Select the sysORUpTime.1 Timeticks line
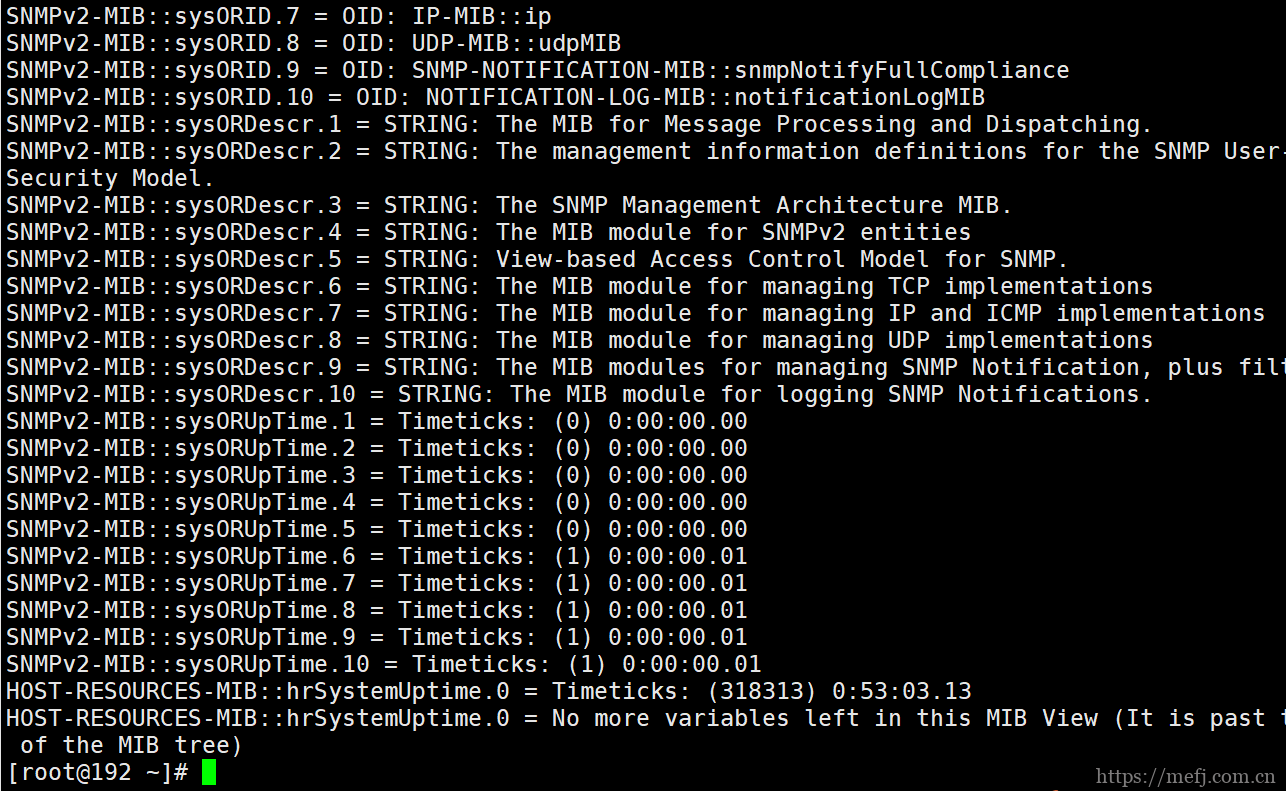This screenshot has height=791, width=1286. point(376,421)
